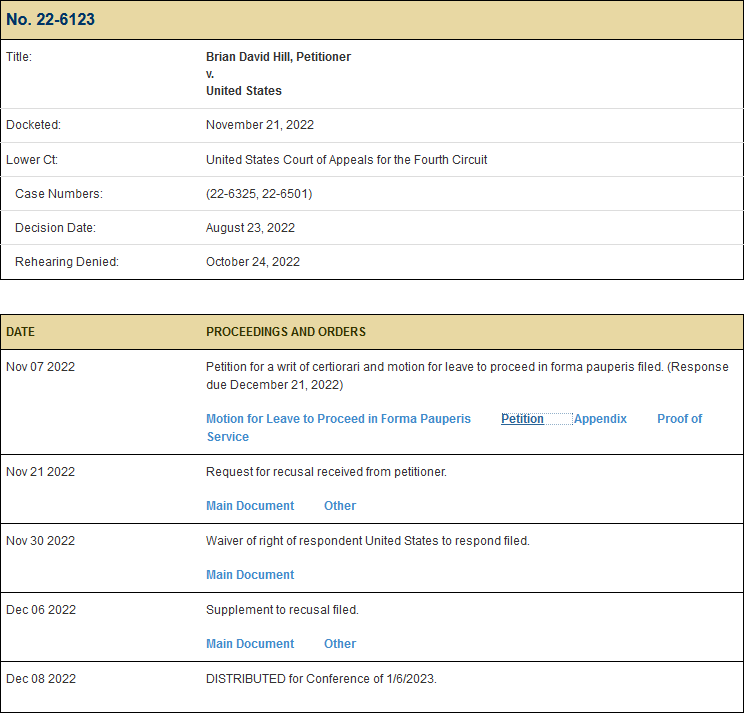Open the Appendix document link
Screen dimensions: 744x713
click(x=600, y=418)
